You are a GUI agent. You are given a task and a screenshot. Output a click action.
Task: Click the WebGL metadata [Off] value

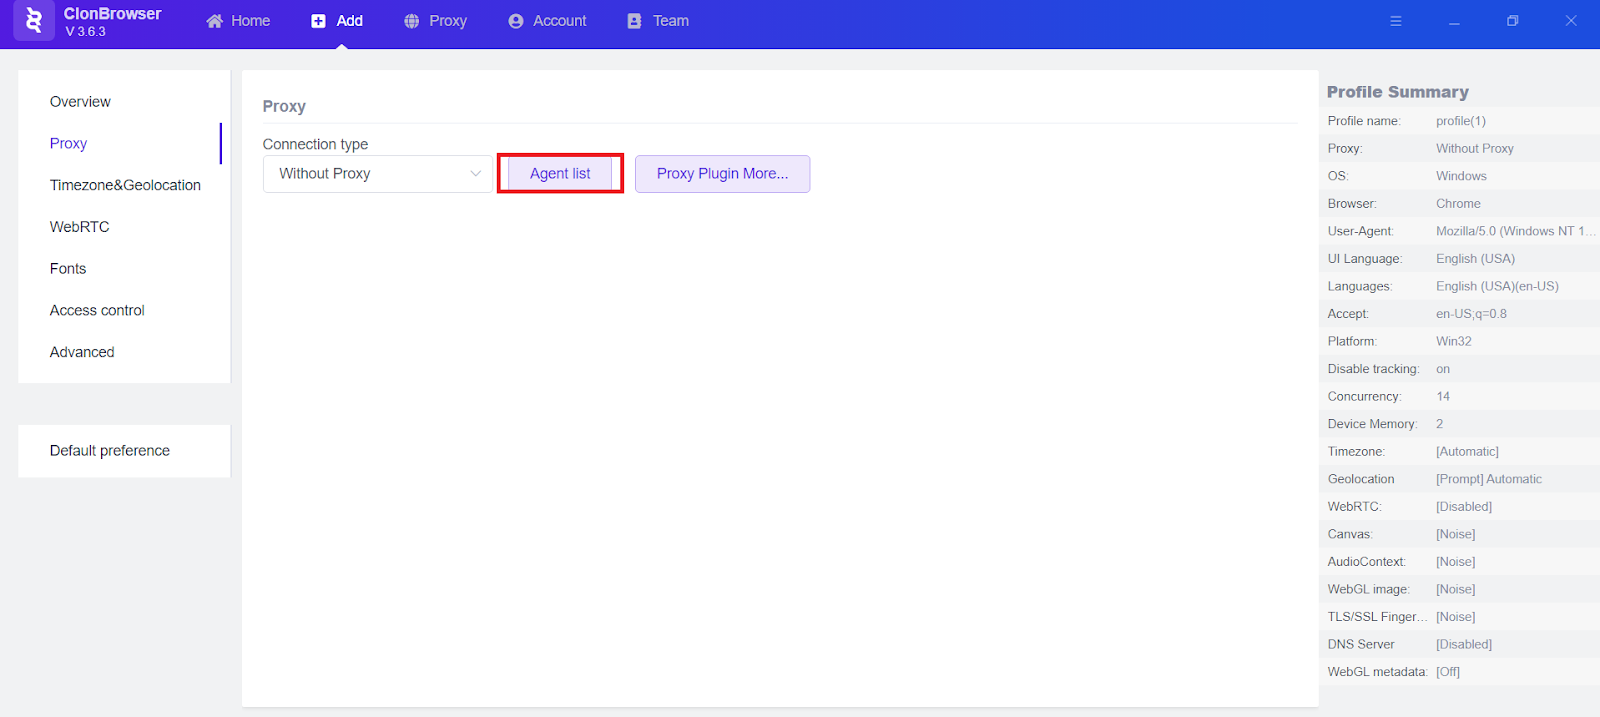coord(1448,672)
